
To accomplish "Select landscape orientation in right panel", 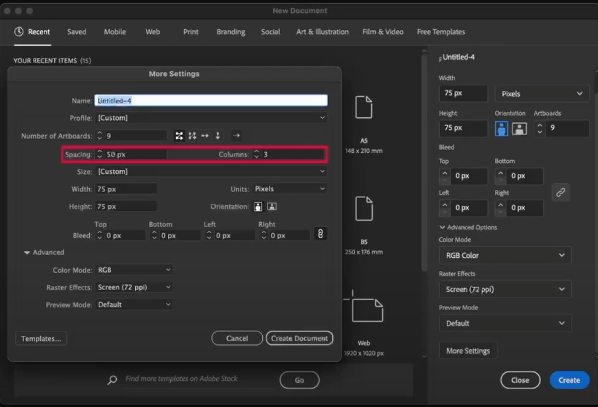I will (519, 129).
